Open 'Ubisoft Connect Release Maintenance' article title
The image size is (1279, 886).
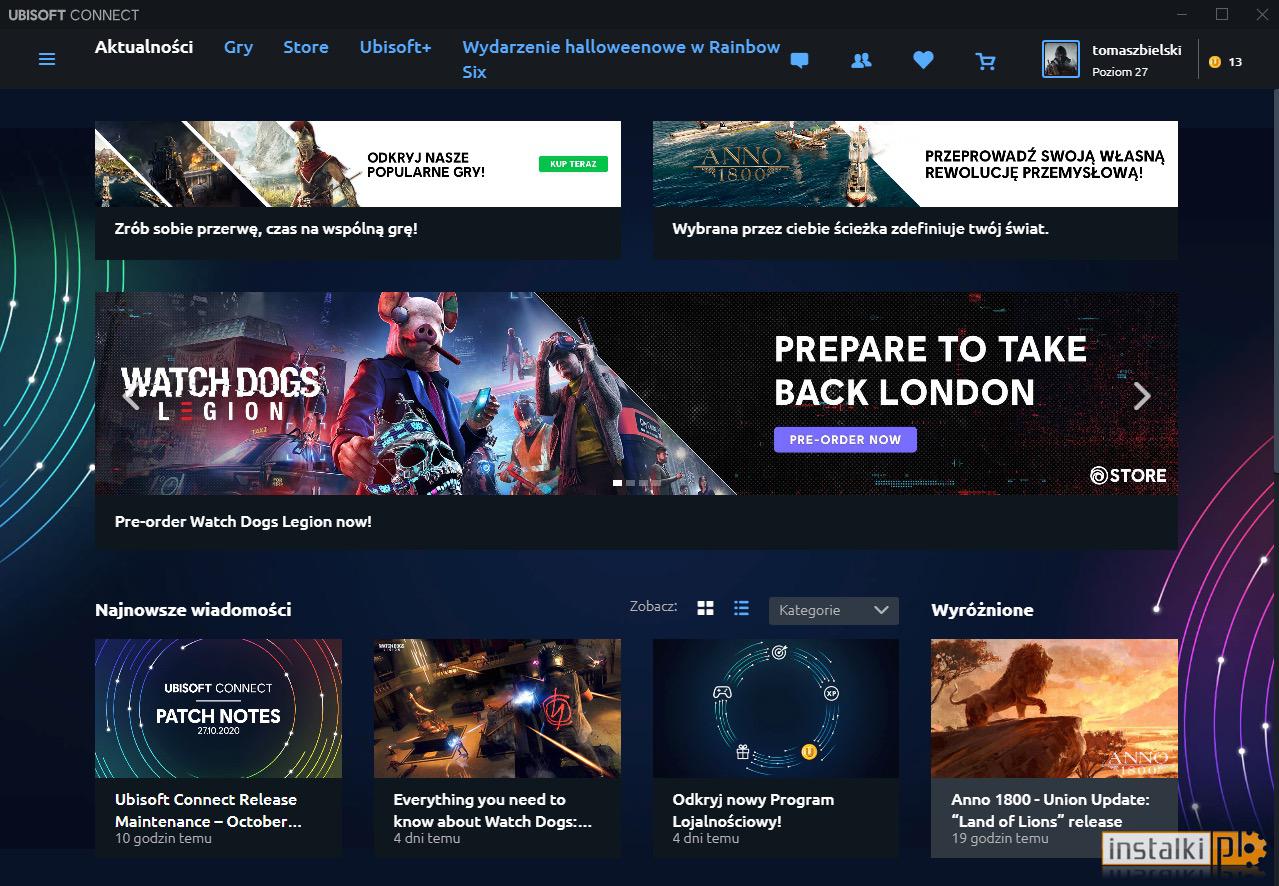click(x=208, y=810)
